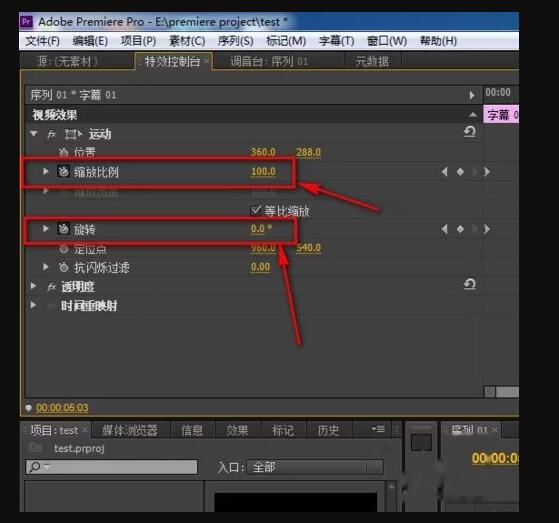Click the 位置 X value 360.0
Image resolution: width=559 pixels, height=523 pixels.
tap(263, 153)
